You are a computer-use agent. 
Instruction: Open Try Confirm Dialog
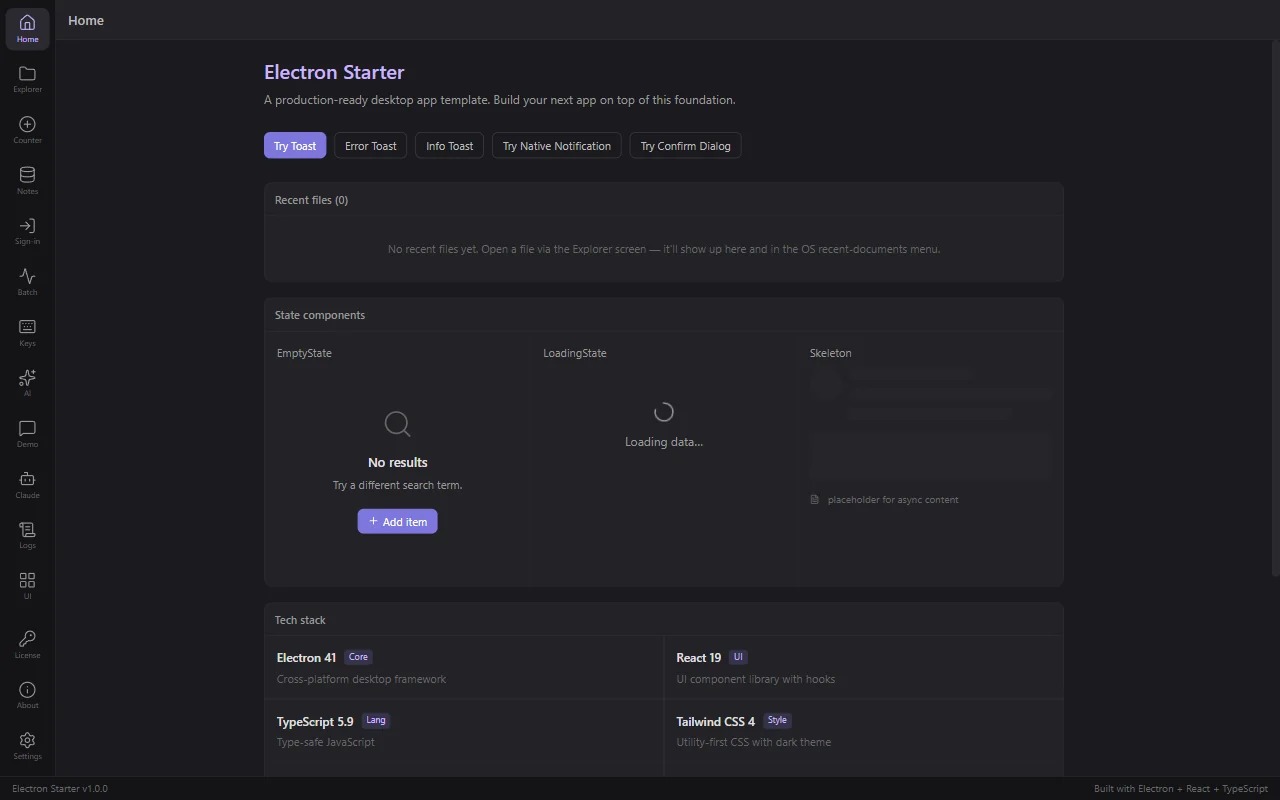tap(686, 146)
